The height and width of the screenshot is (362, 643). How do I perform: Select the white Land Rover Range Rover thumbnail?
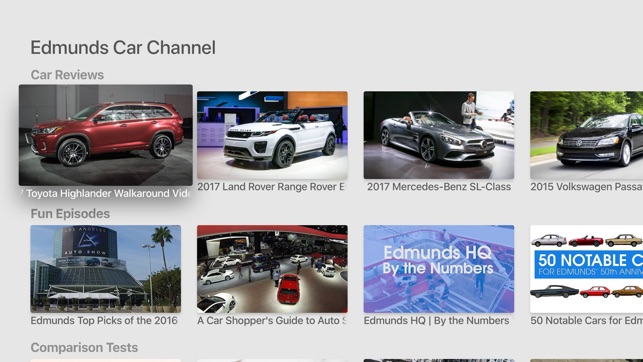click(x=272, y=135)
